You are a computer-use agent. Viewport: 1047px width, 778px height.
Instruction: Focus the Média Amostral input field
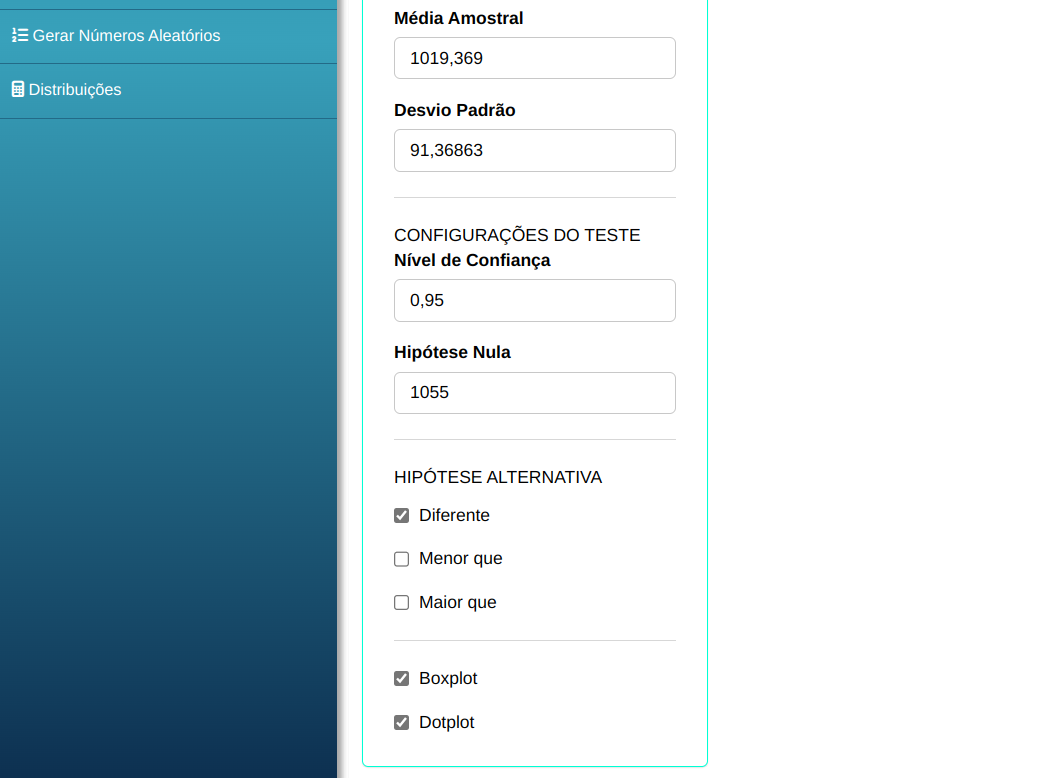tap(534, 58)
